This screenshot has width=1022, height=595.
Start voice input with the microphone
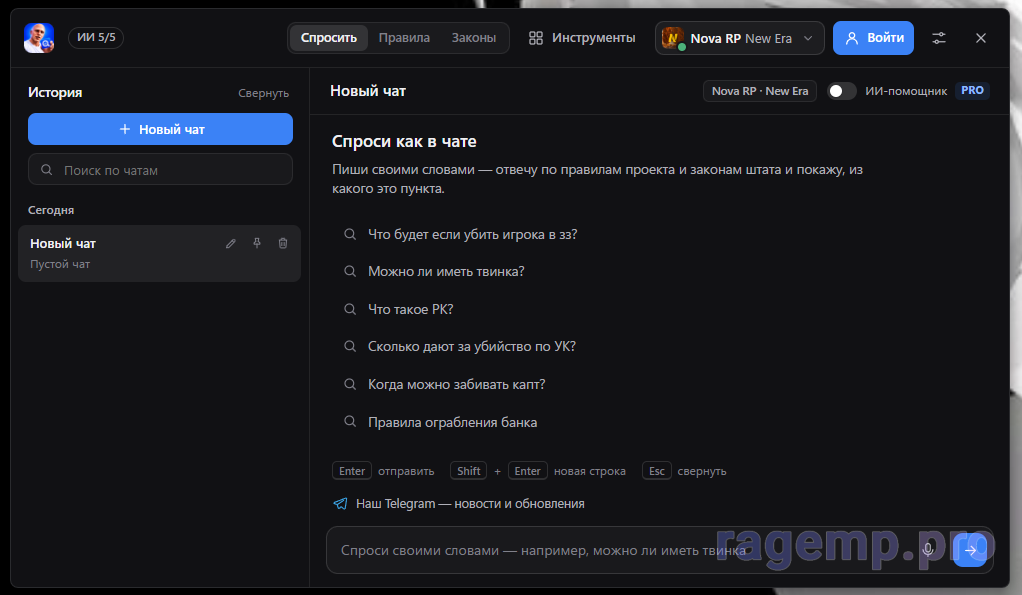pos(928,549)
